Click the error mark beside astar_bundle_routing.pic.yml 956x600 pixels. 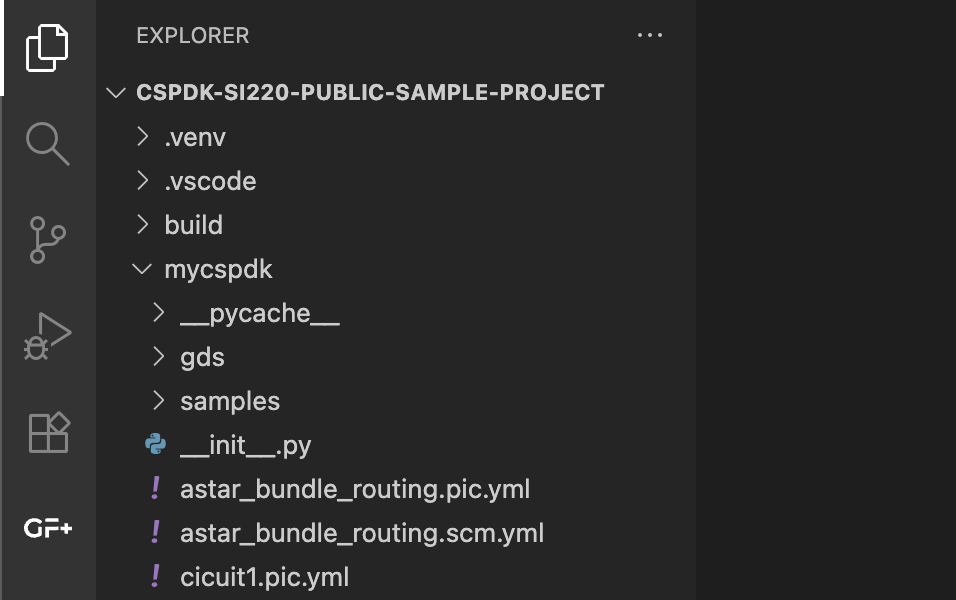pos(156,489)
